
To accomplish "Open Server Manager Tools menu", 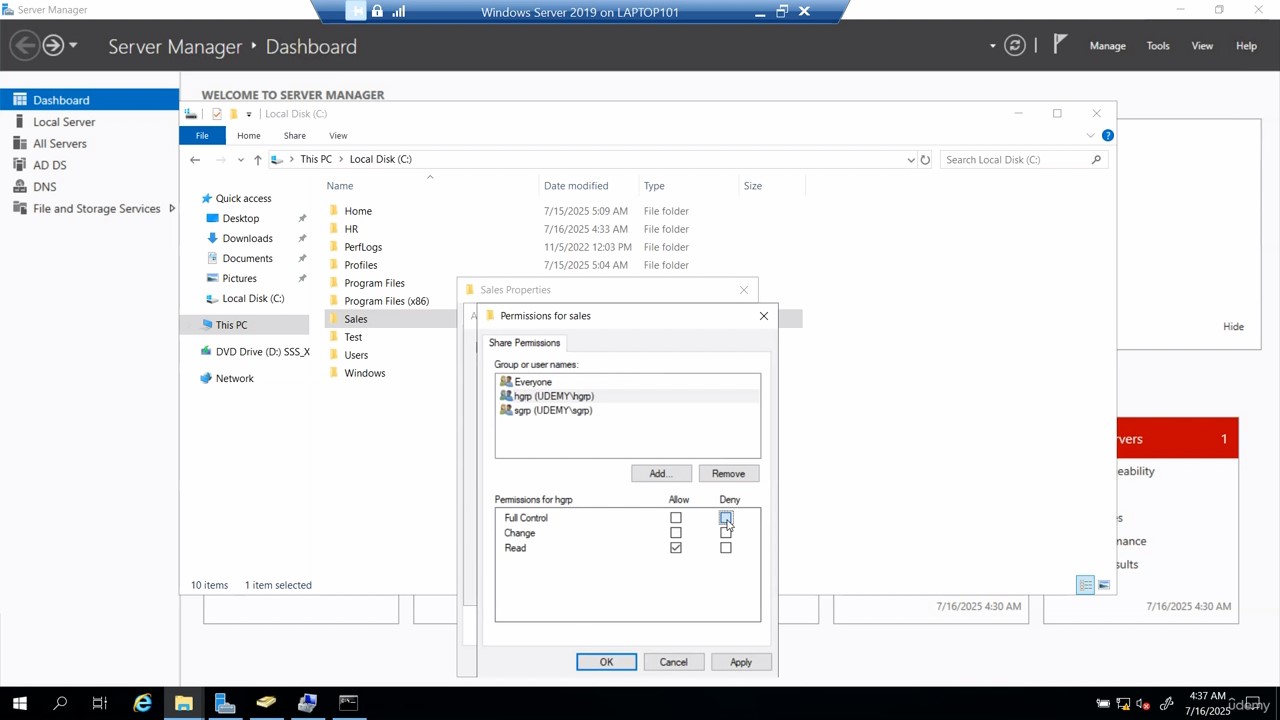I will tap(1158, 46).
